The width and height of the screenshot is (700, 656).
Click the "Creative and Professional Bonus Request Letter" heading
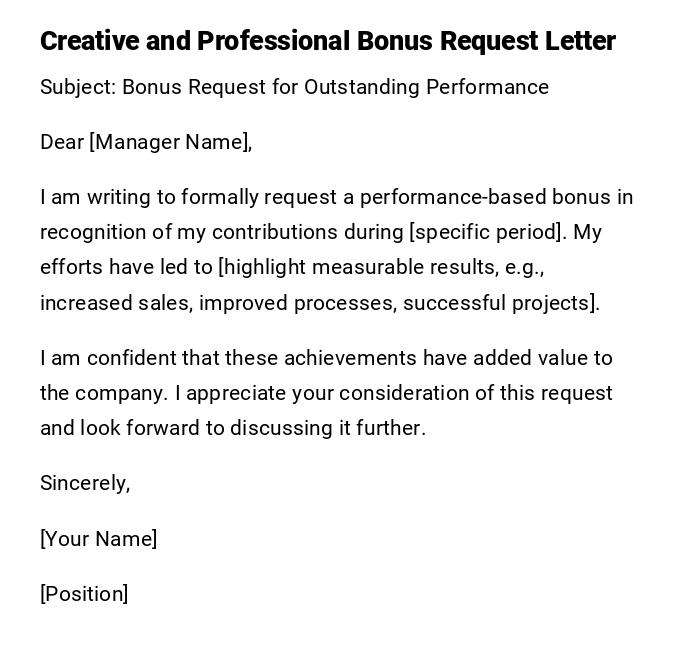coord(327,41)
